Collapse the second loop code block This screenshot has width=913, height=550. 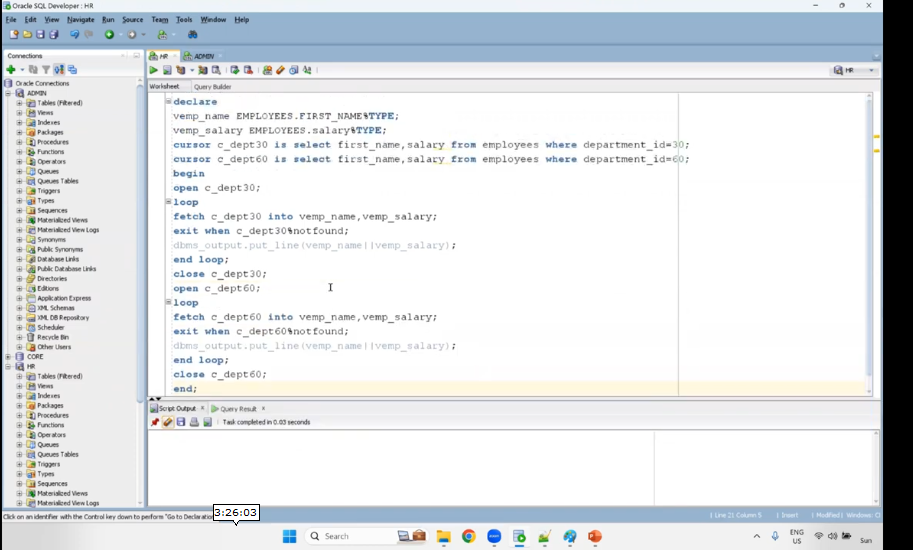(168, 302)
